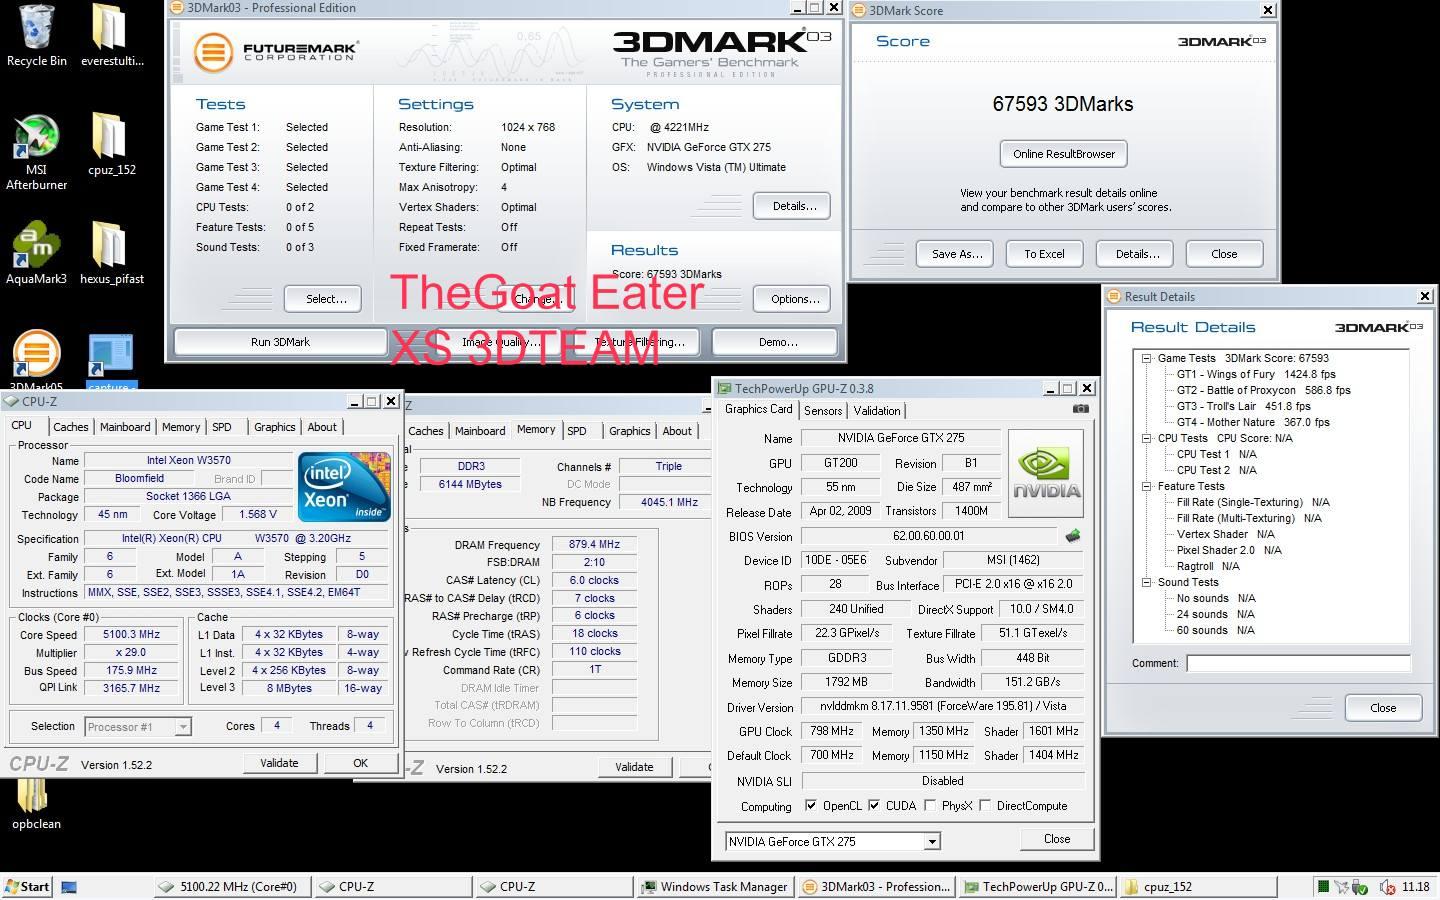This screenshot has width=1440, height=900.
Task: Click OK in the CPU-Z window
Action: tap(361, 763)
